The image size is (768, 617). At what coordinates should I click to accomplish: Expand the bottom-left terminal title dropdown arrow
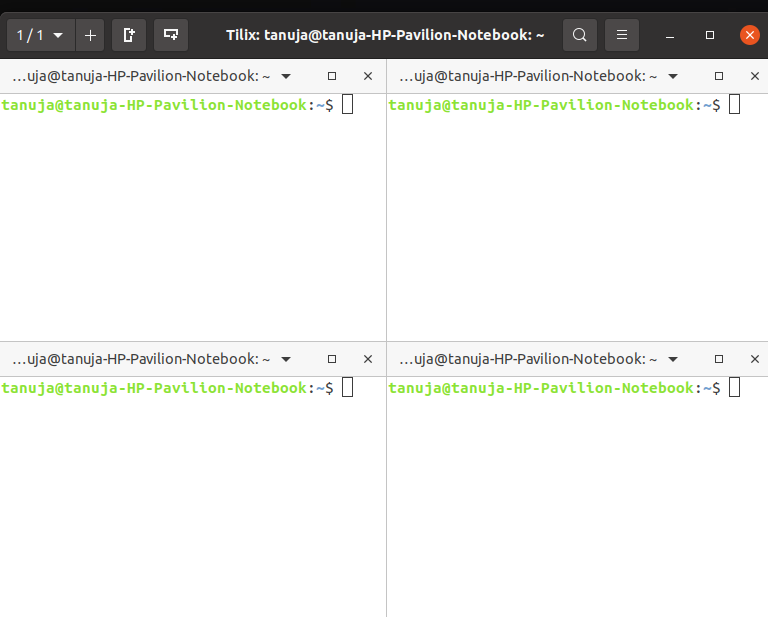coord(286,359)
